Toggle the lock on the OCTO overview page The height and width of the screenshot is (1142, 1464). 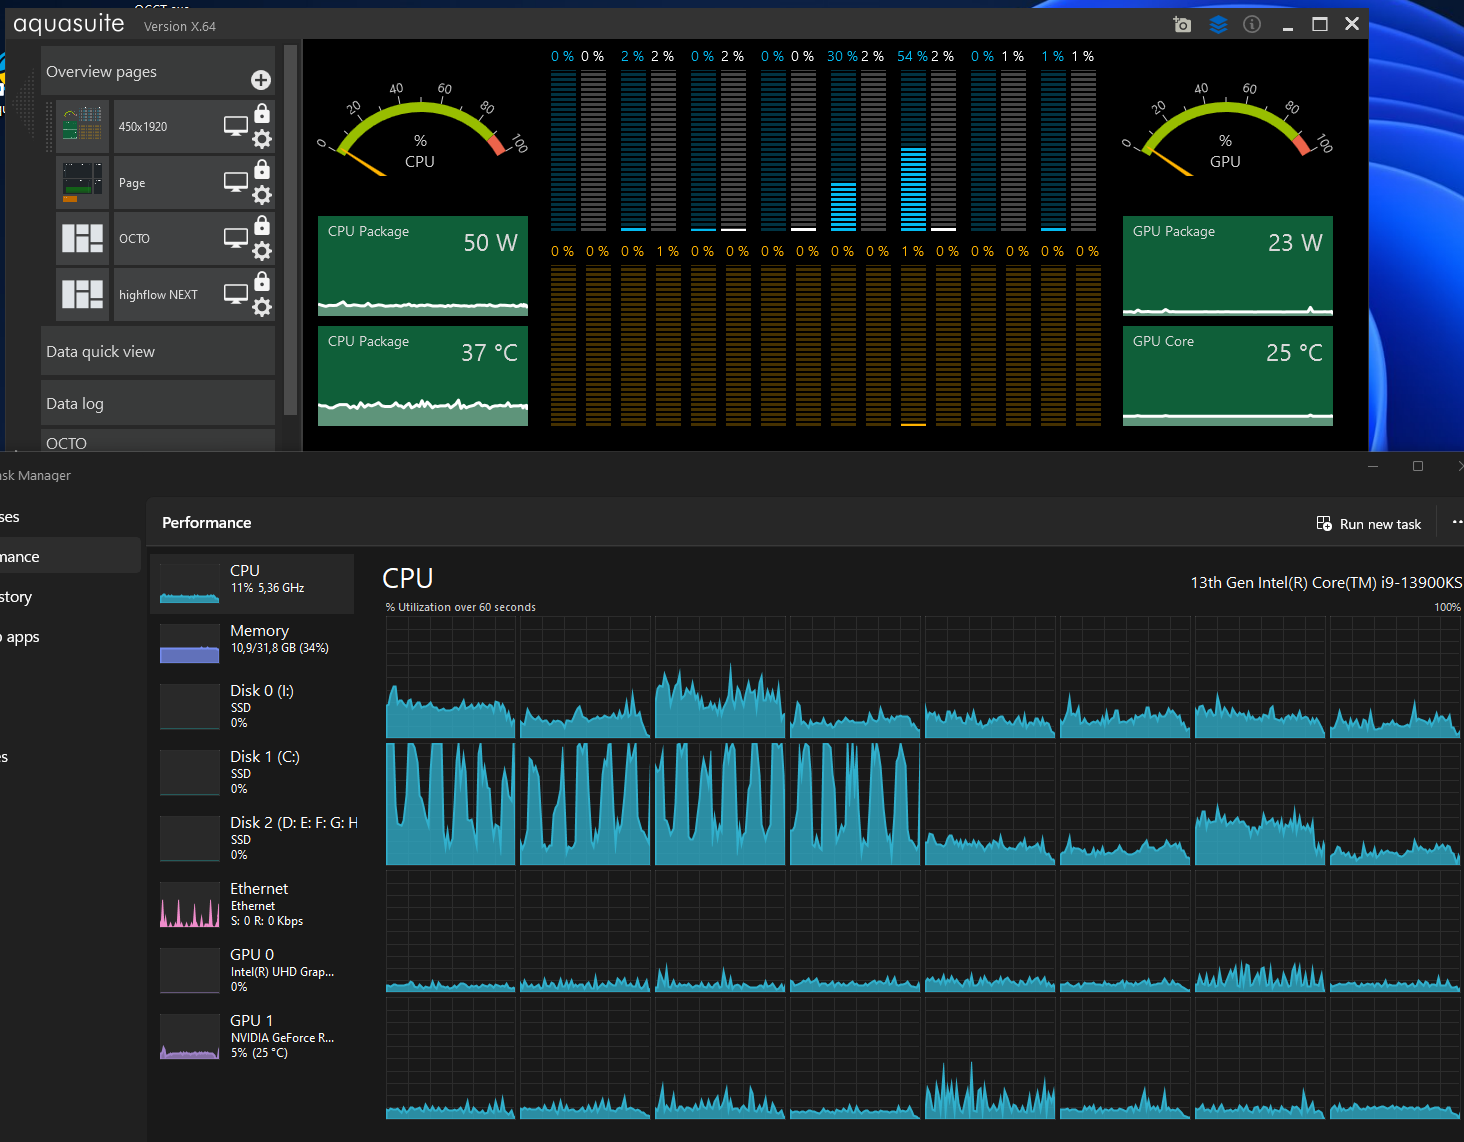pos(262,226)
